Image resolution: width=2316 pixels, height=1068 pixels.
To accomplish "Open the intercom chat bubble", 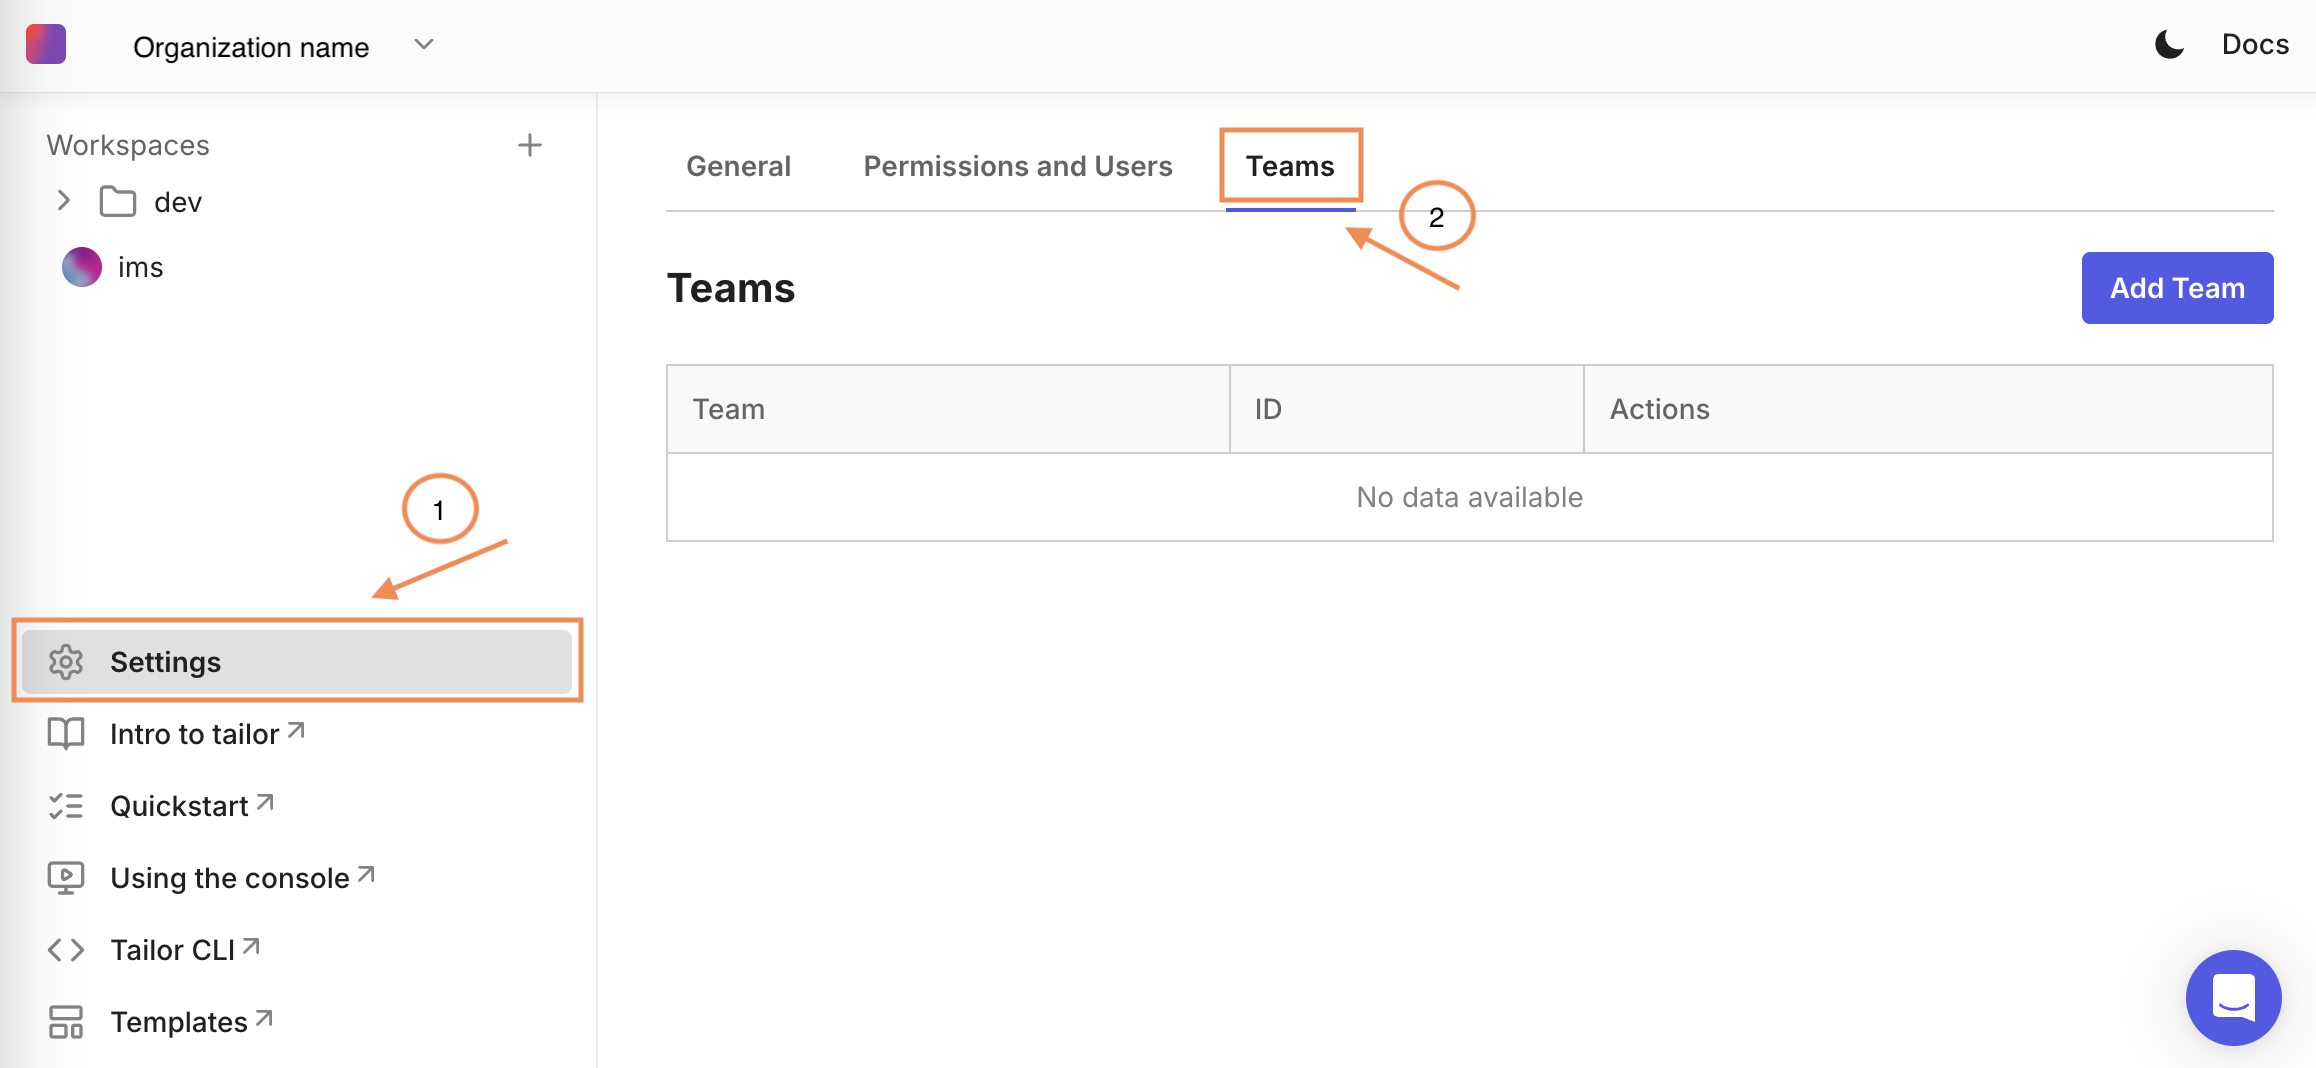I will 2233,997.
